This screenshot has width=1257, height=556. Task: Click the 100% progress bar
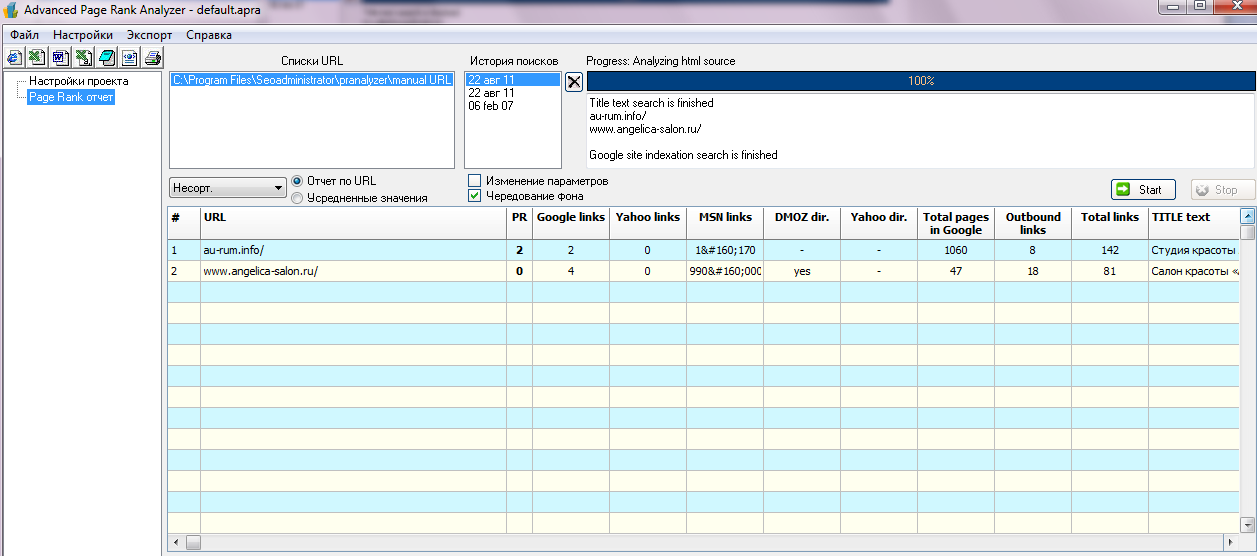920,81
